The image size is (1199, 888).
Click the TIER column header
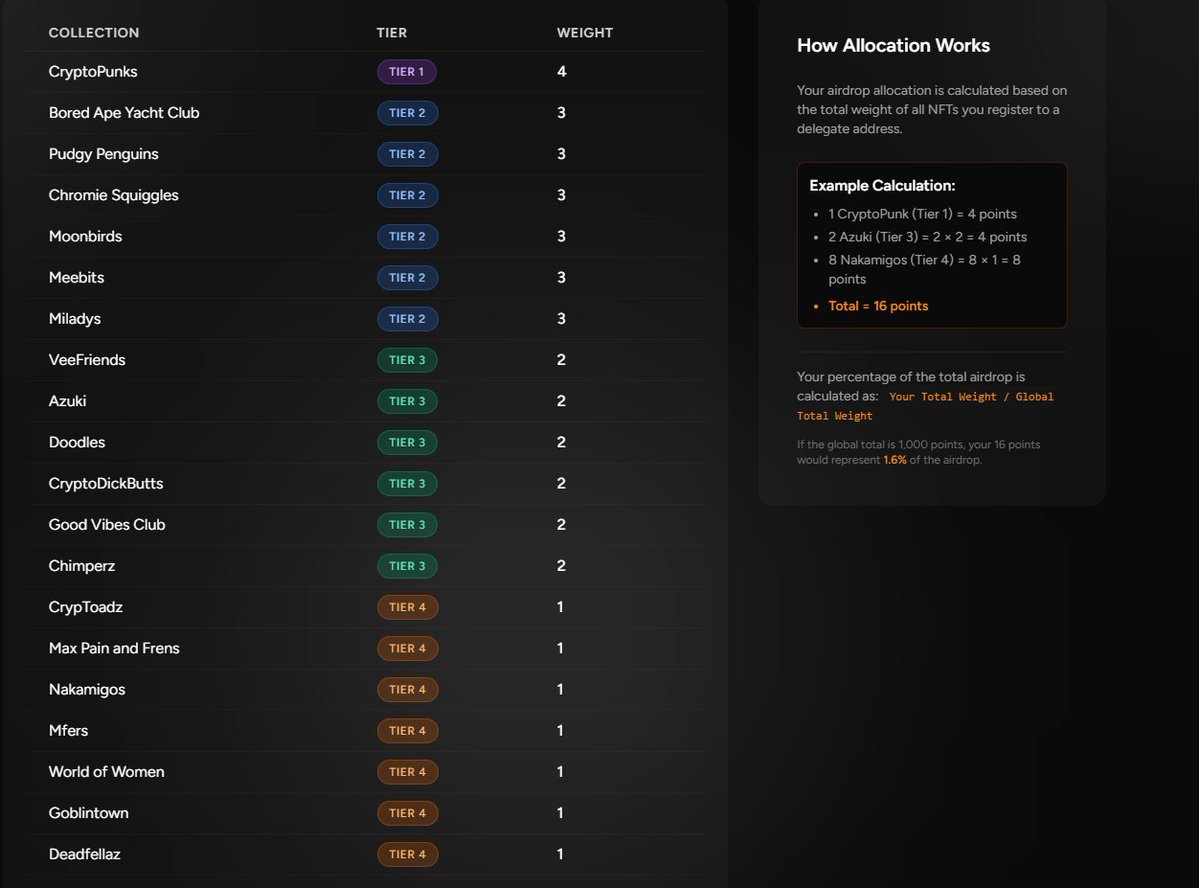(x=392, y=33)
